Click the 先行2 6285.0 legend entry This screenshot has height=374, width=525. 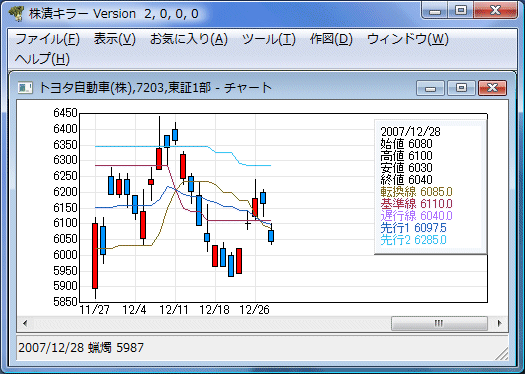pos(414,240)
